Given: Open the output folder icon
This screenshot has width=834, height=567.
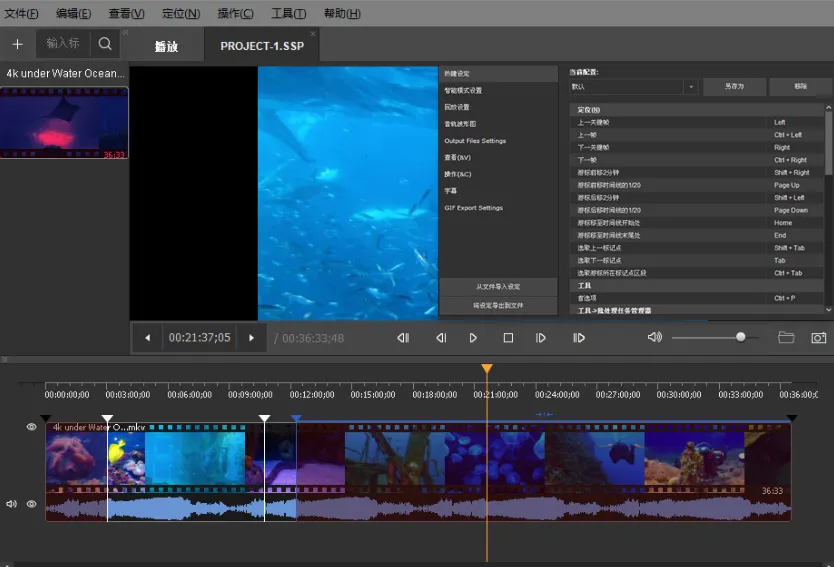Looking at the screenshot, I should coord(786,338).
